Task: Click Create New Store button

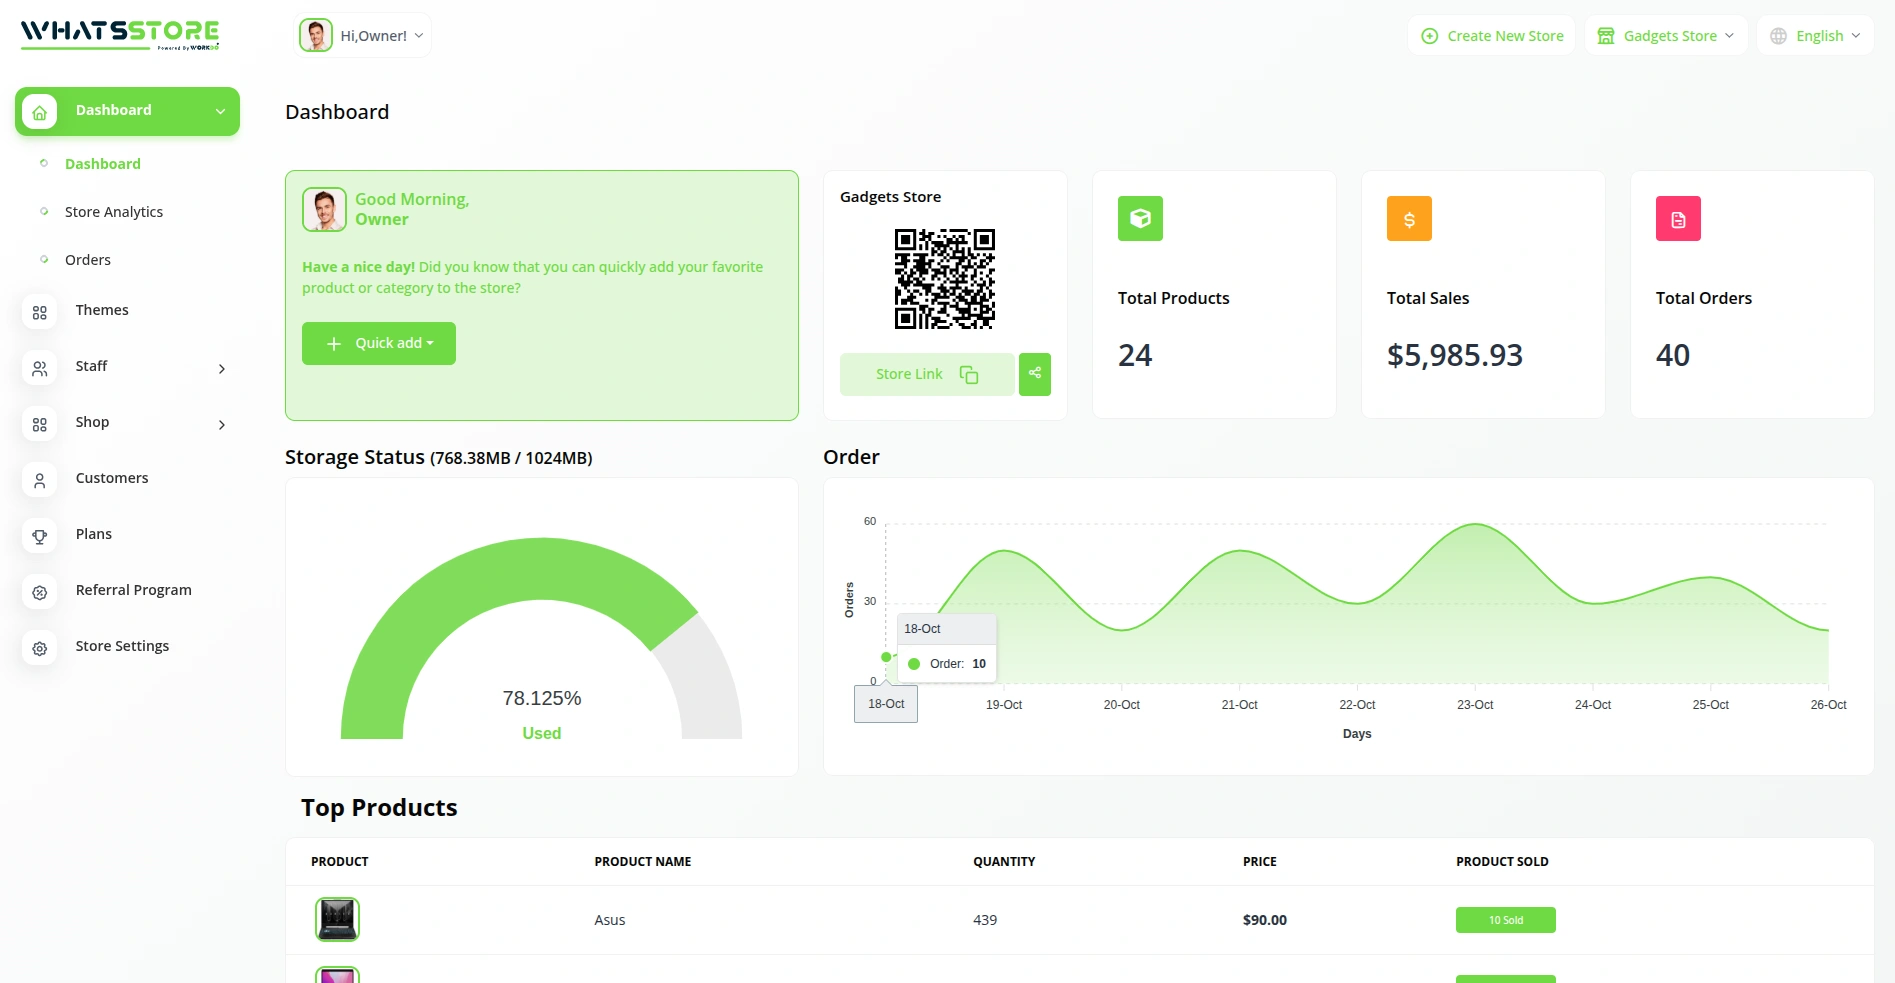Action: (1492, 36)
